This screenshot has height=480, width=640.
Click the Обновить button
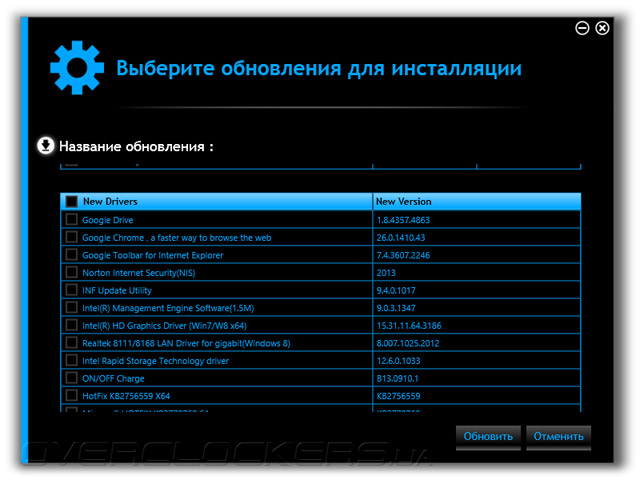(x=488, y=437)
